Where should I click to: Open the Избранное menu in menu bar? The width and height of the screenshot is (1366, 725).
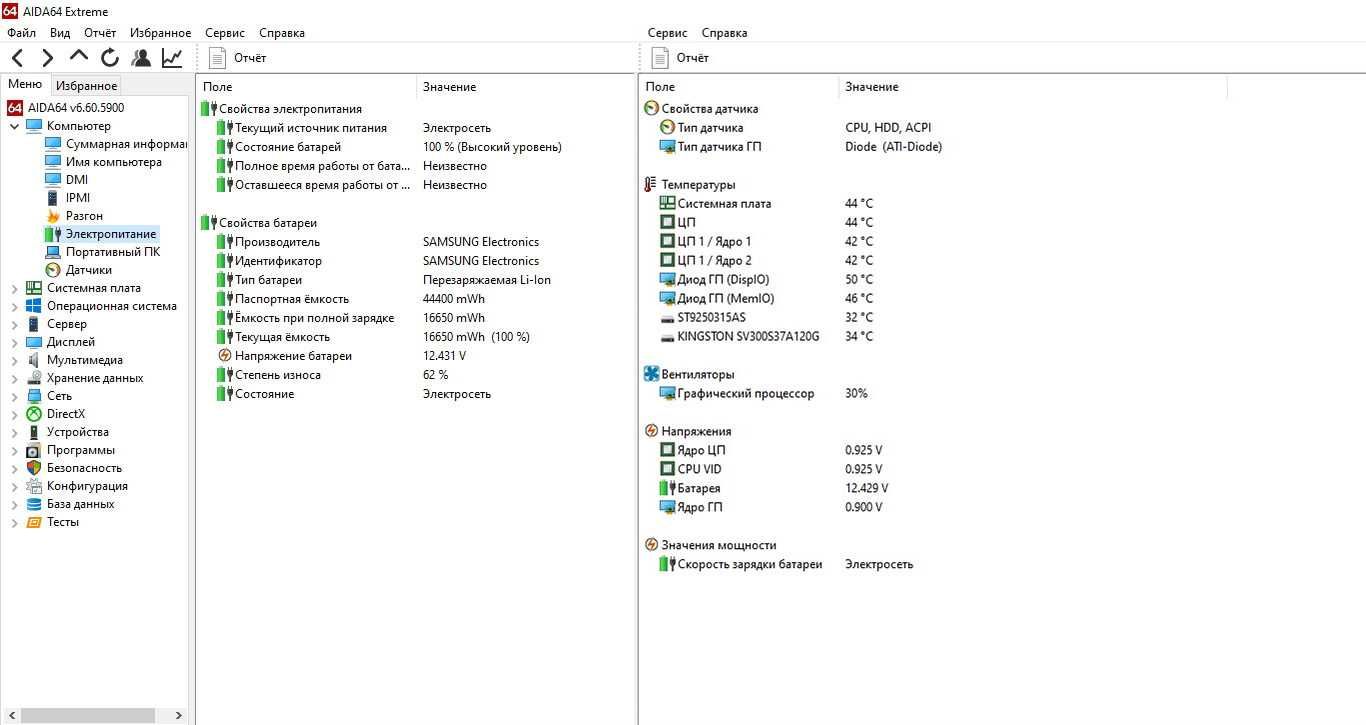tap(160, 33)
